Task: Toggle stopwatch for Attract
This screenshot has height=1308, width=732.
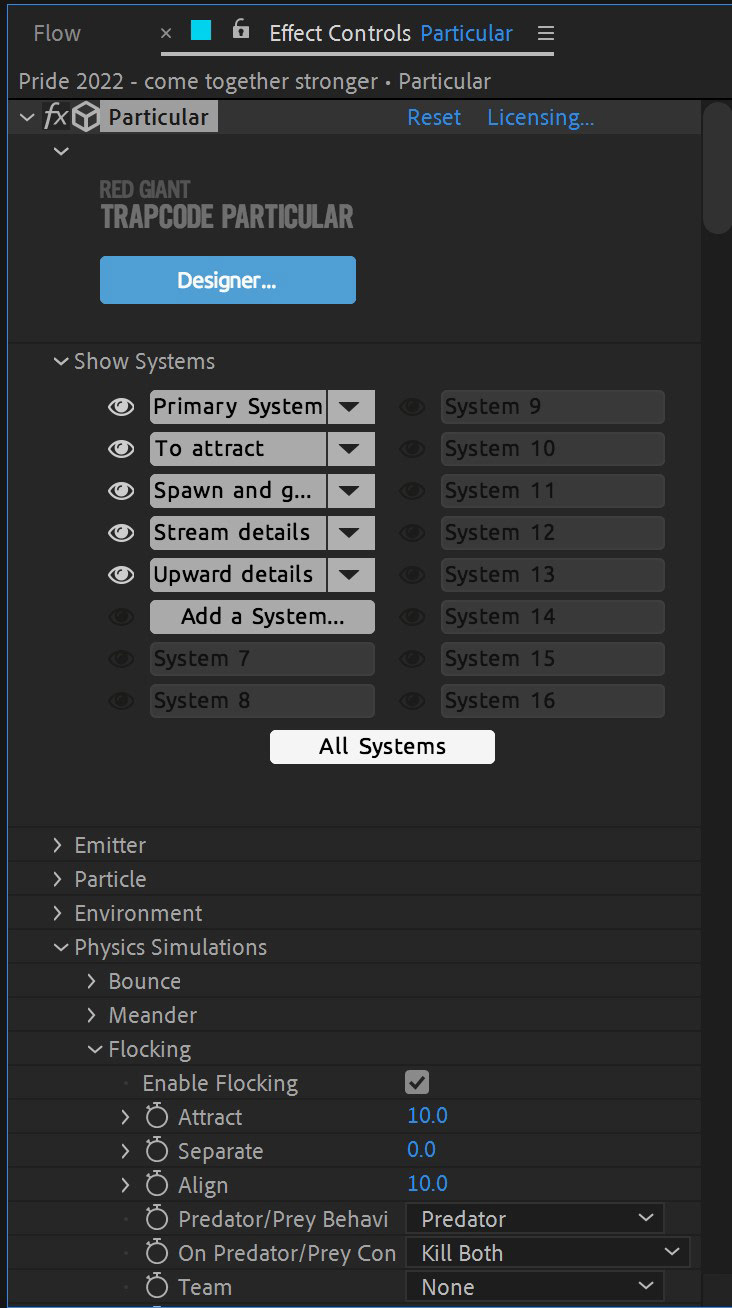Action: click(157, 1117)
